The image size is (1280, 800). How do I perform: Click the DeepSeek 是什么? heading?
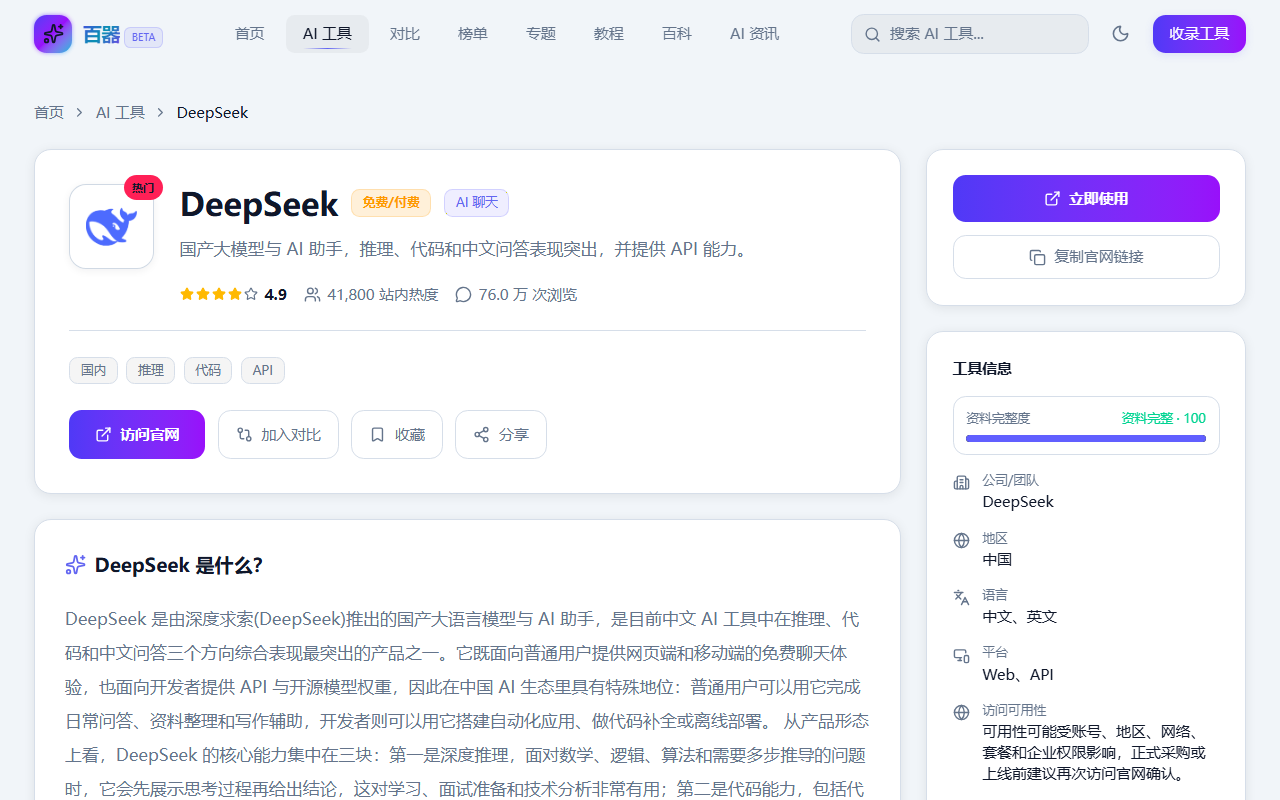pos(179,566)
